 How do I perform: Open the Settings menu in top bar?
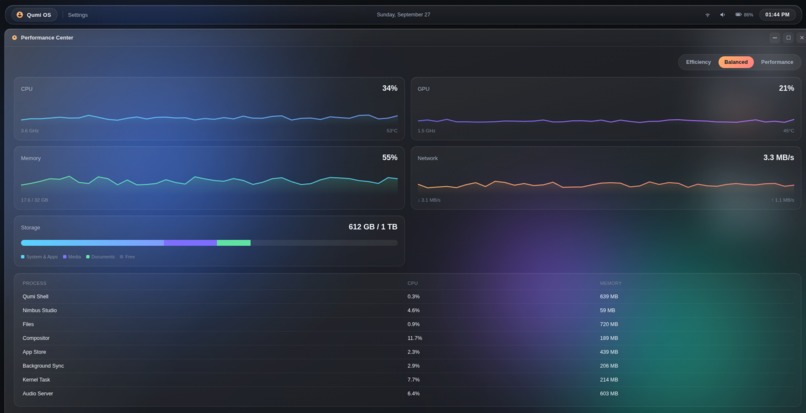[x=78, y=15]
